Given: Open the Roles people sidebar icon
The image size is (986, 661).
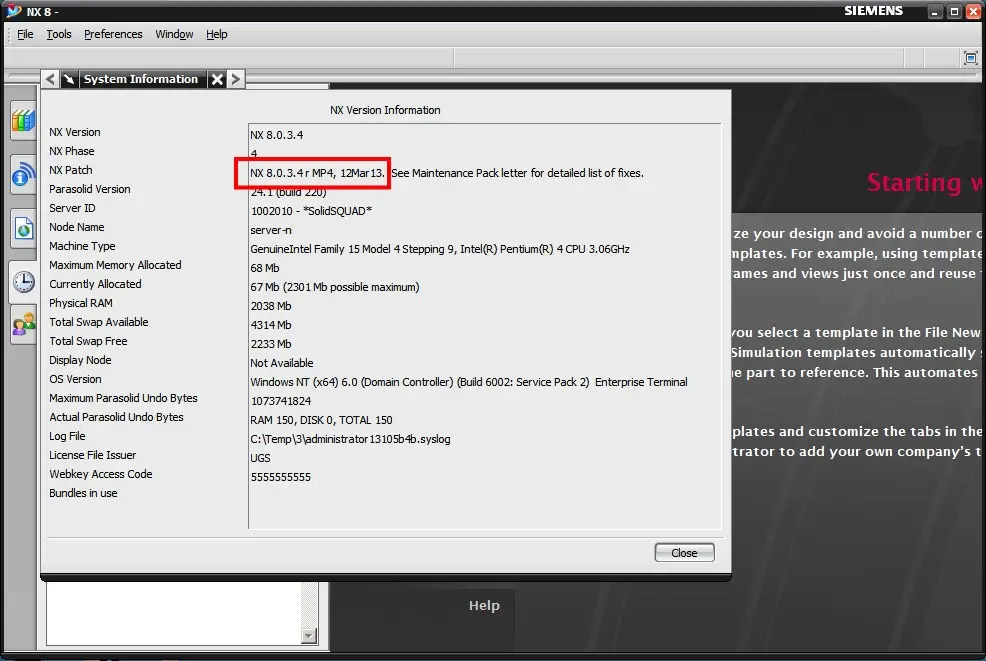Looking at the screenshot, I should pos(23,325).
